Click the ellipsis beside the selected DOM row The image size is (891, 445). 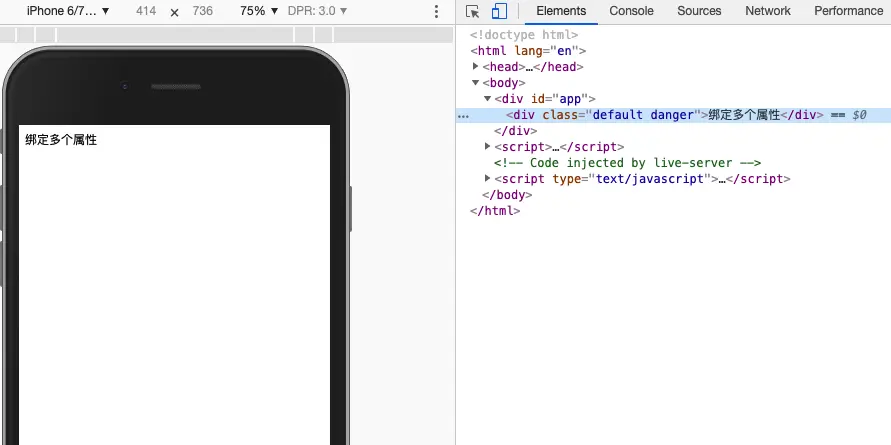point(464,115)
